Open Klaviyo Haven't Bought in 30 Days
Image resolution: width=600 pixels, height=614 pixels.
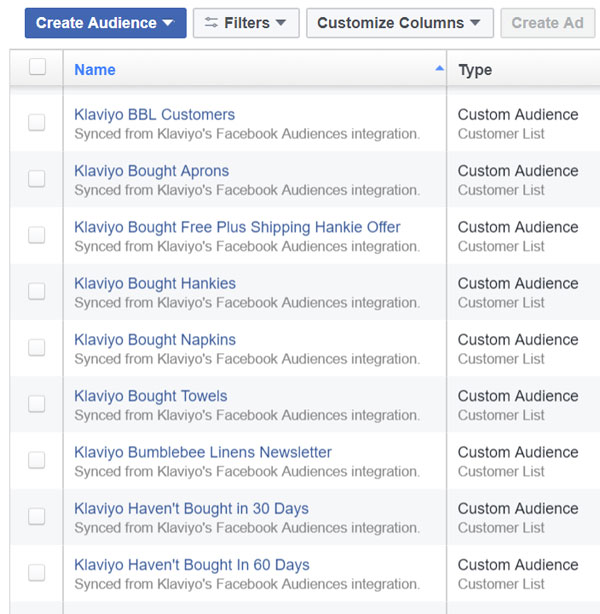tap(191, 509)
